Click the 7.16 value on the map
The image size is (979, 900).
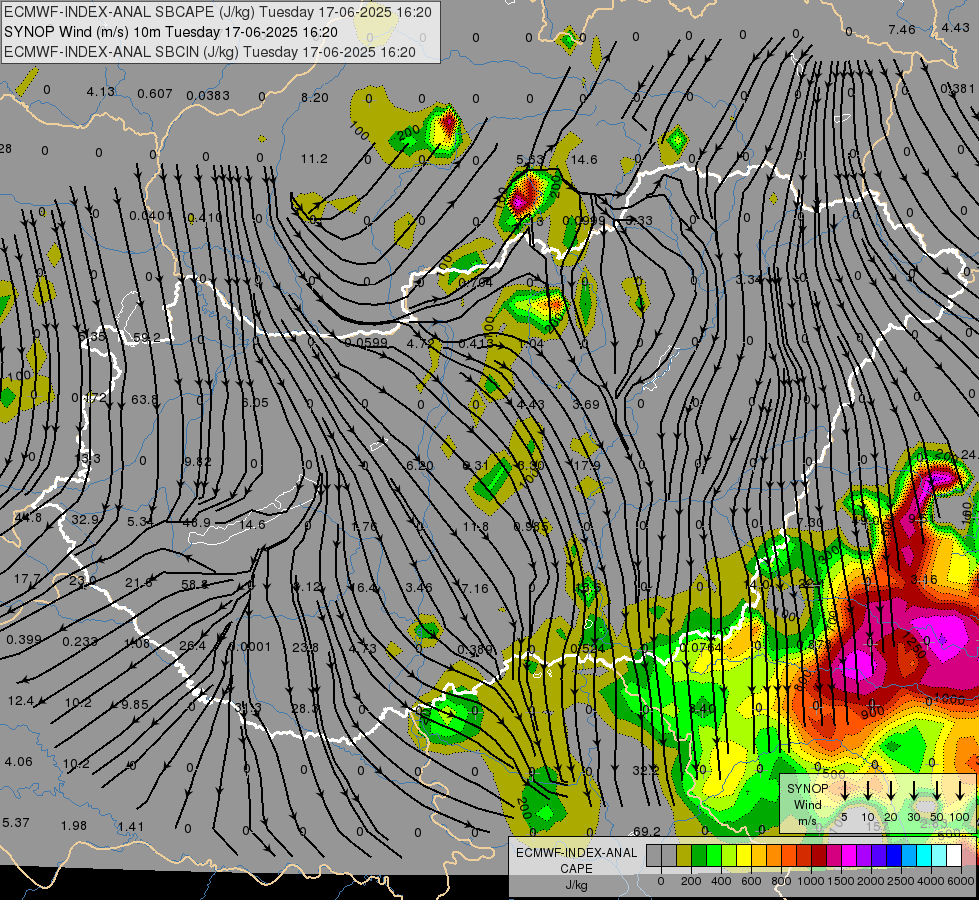point(475,588)
